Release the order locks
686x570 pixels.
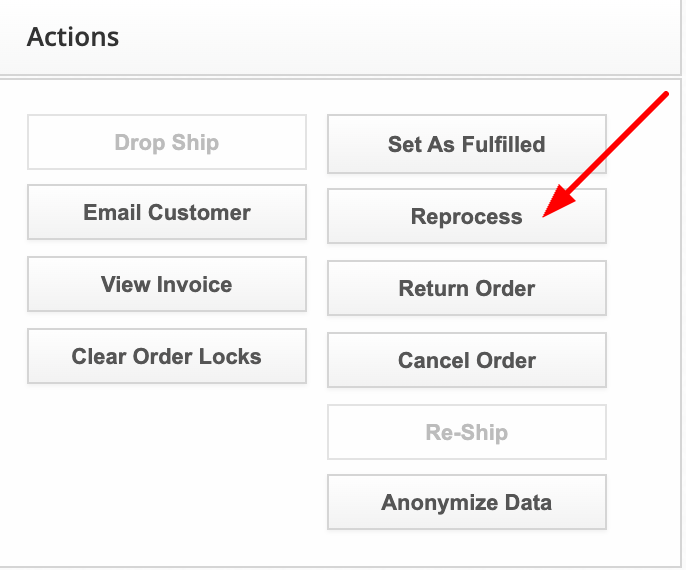click(166, 356)
